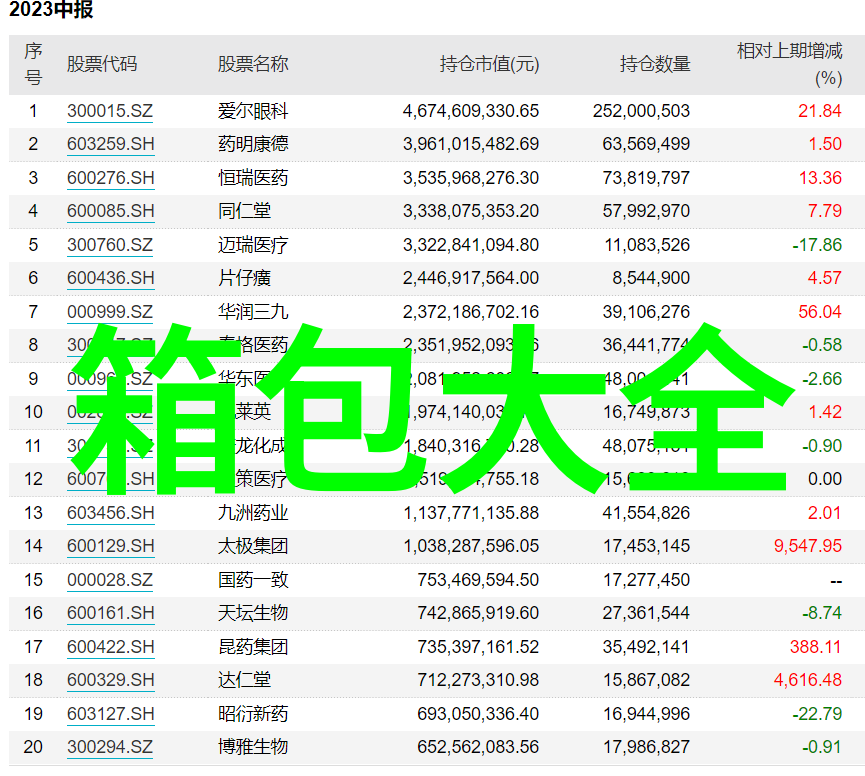The image size is (865, 776).
Task: Select stock name 爱尔眼科
Action: click(253, 111)
